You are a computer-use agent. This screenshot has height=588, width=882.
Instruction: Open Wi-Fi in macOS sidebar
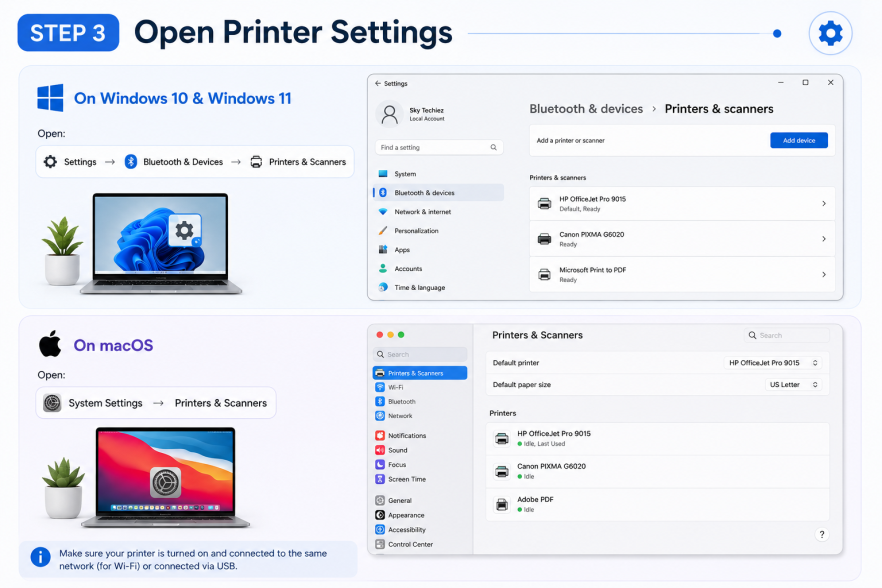420,387
